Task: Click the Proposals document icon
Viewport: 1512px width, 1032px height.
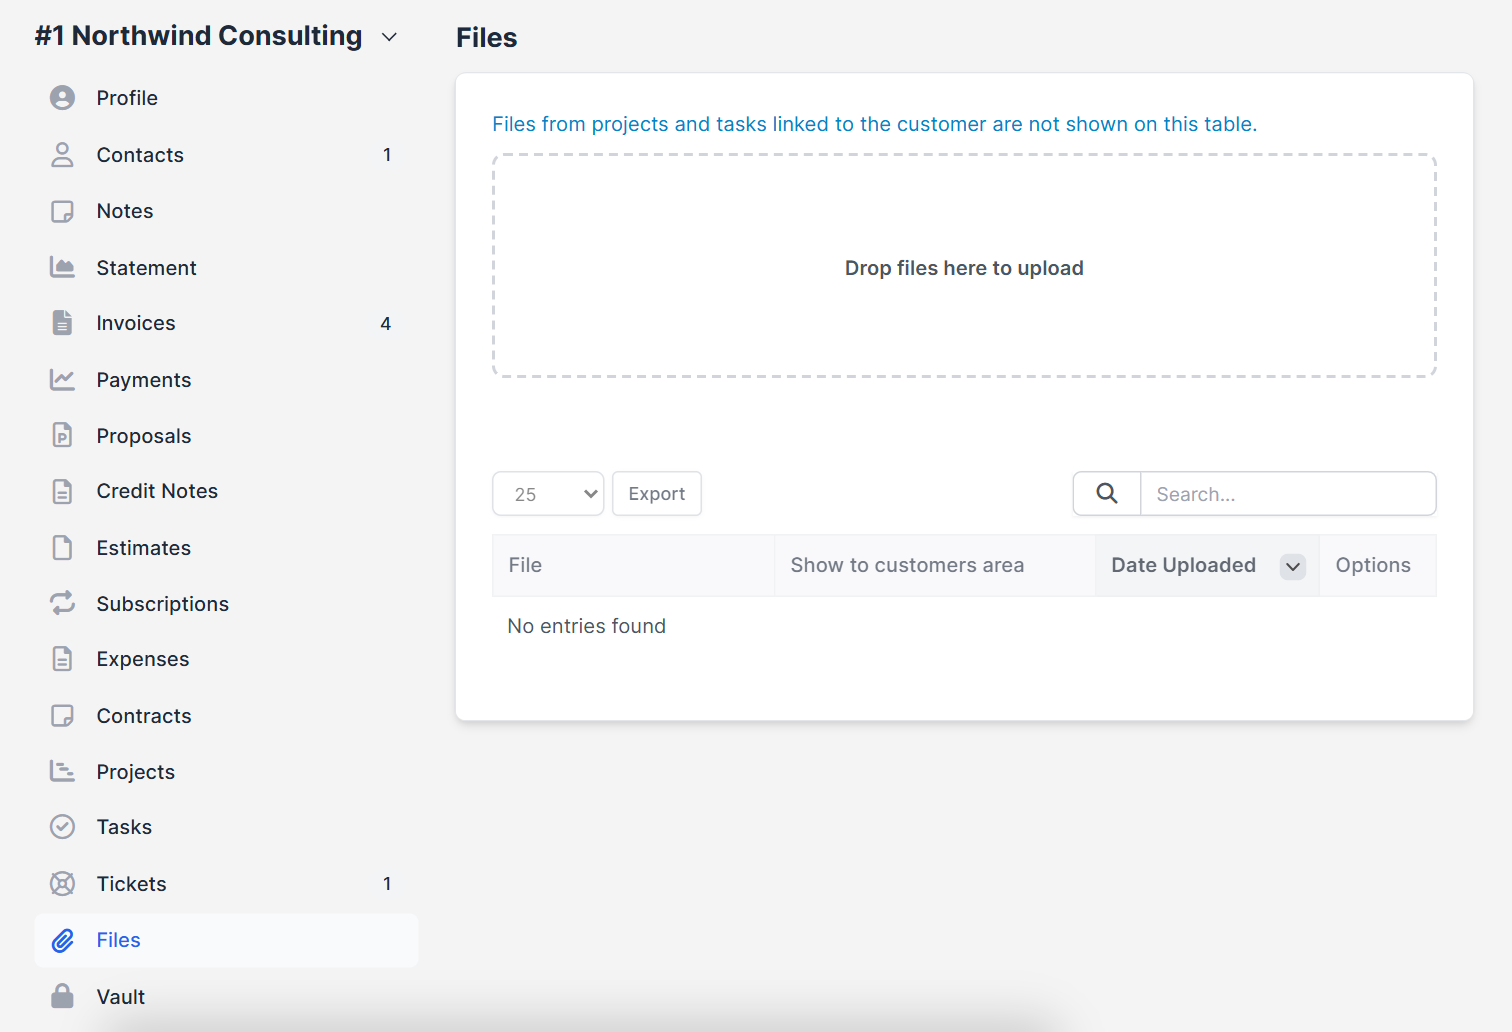Action: pos(62,435)
